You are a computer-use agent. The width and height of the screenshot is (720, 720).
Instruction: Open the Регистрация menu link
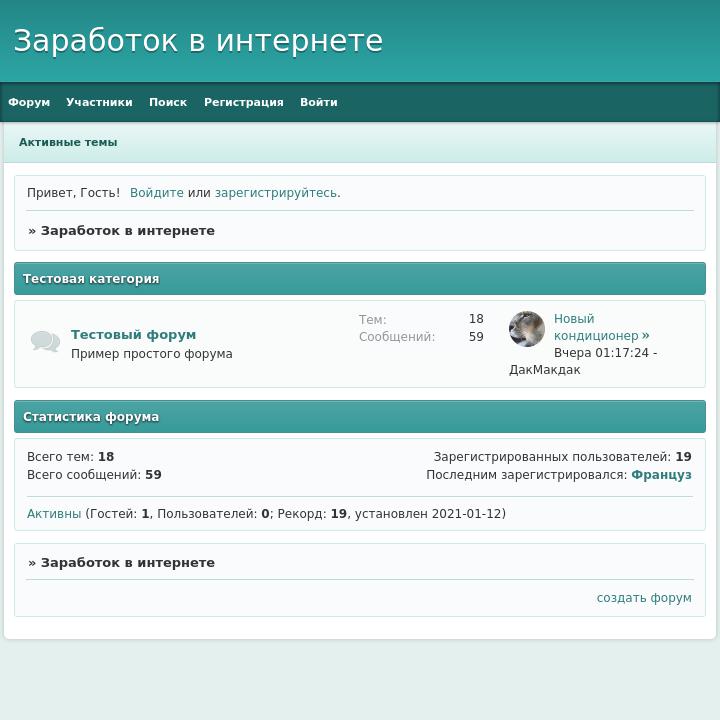point(244,102)
